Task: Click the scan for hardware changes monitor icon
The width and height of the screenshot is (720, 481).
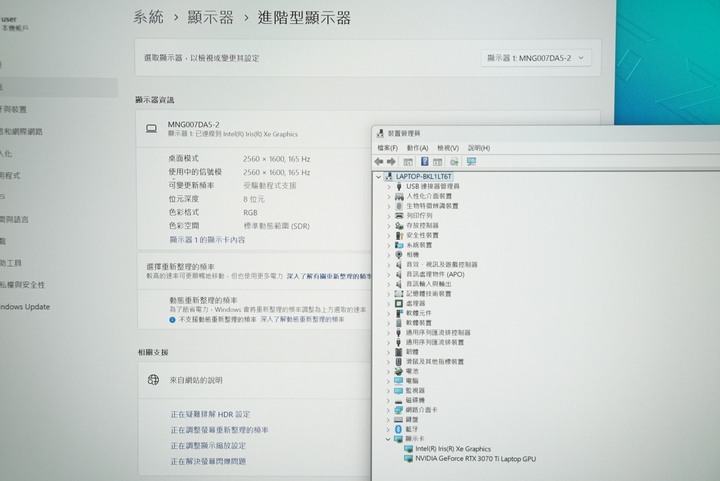Action: 471,161
